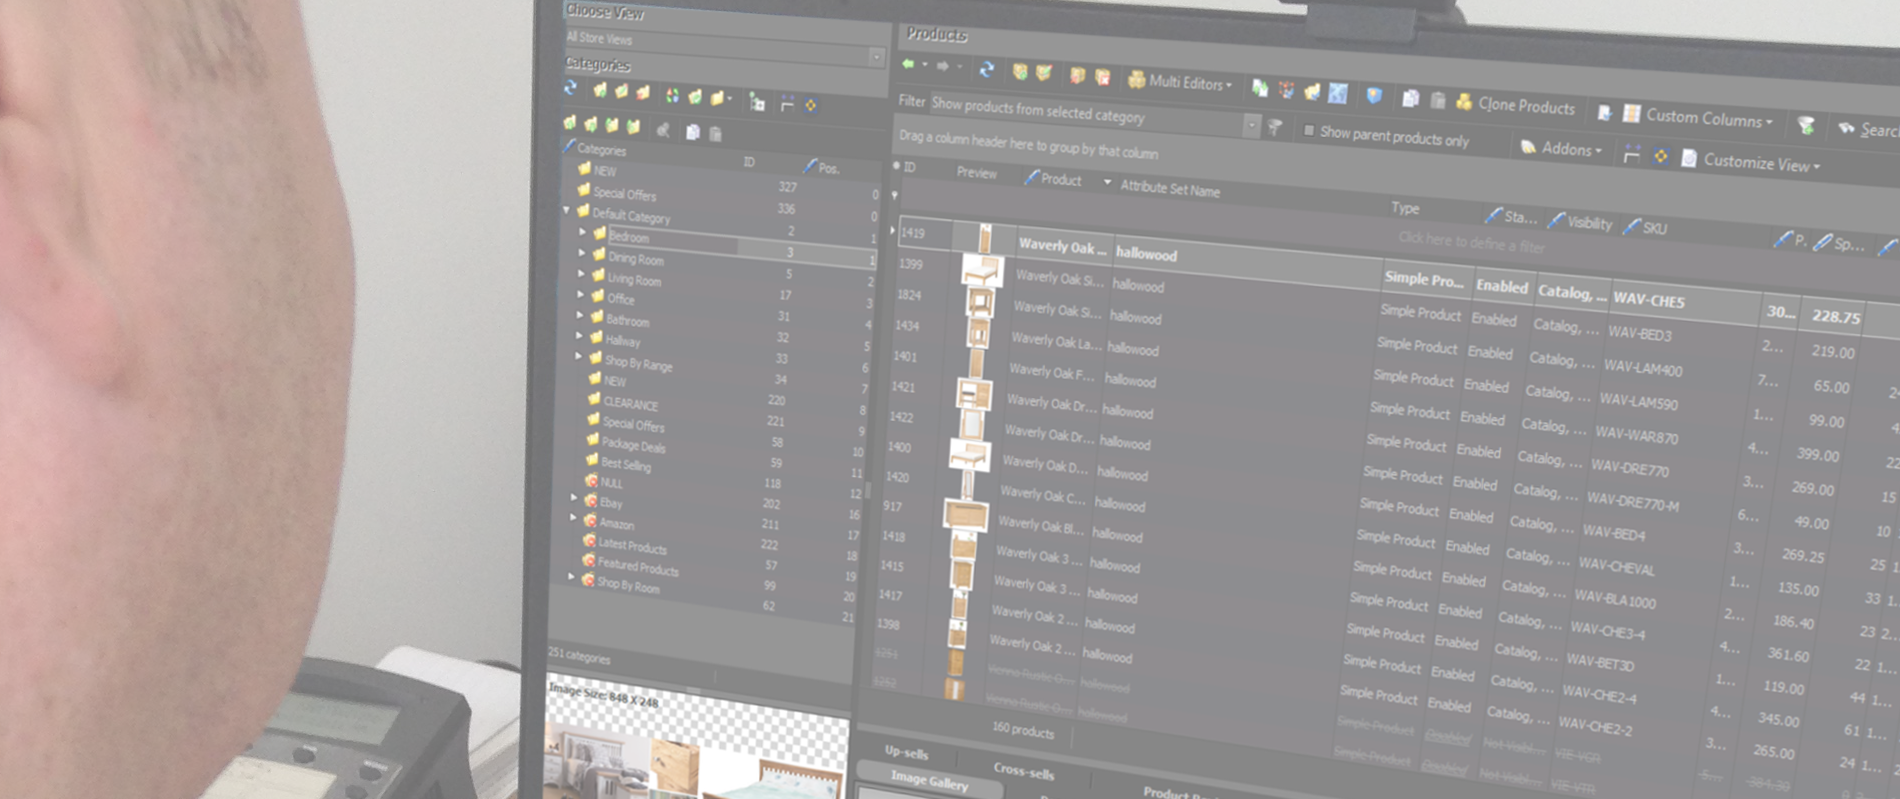Click the copy icon in the Categories toolbar

(692, 132)
